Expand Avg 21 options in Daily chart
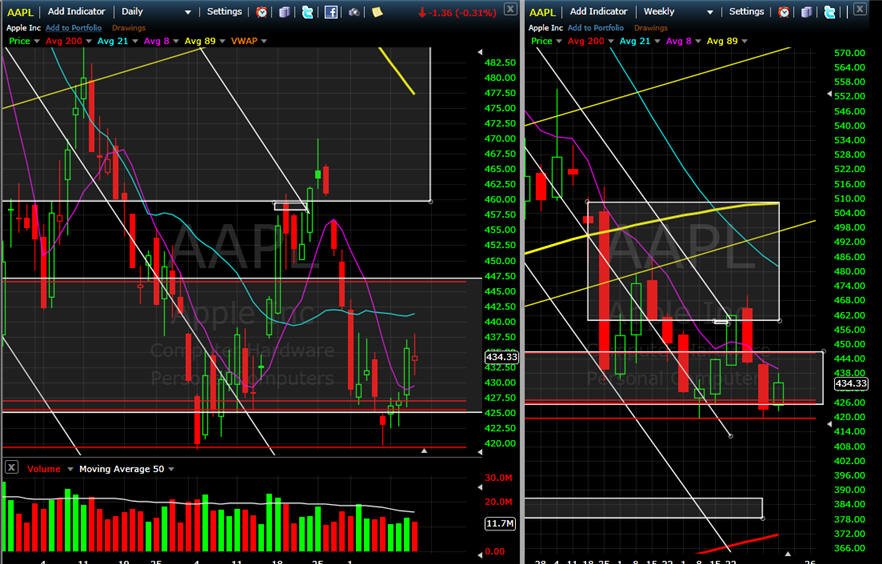 [x=135, y=41]
